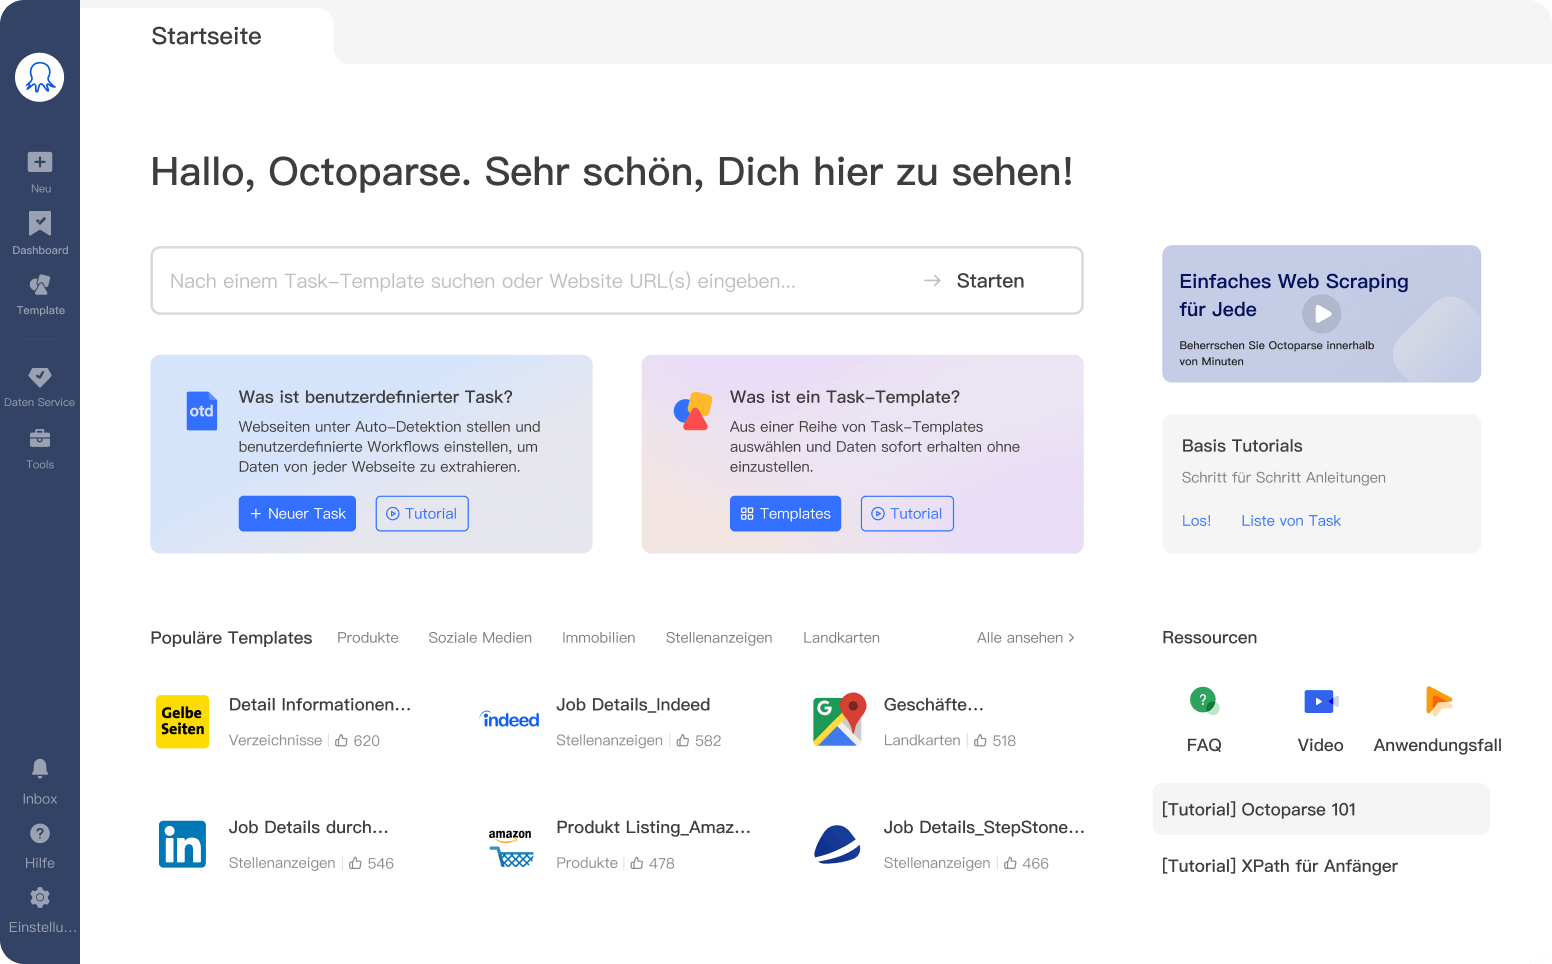Click the '+ Neuer Task' button
The image size is (1552, 964).
point(297,513)
